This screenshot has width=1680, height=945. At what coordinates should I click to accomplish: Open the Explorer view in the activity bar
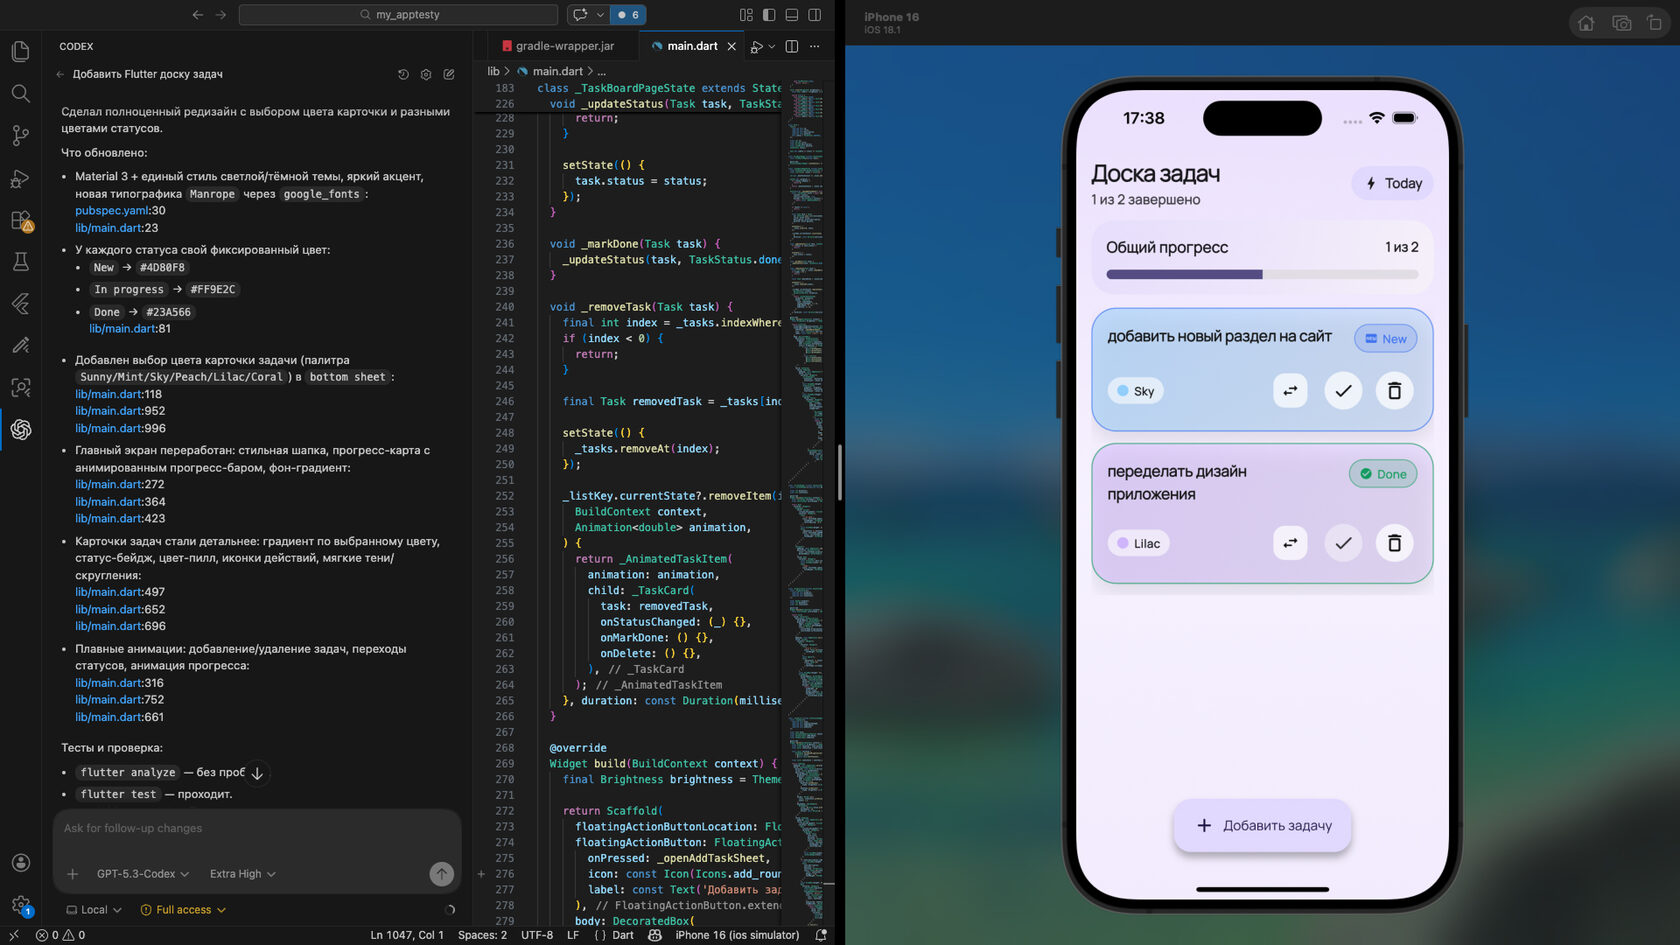20,51
